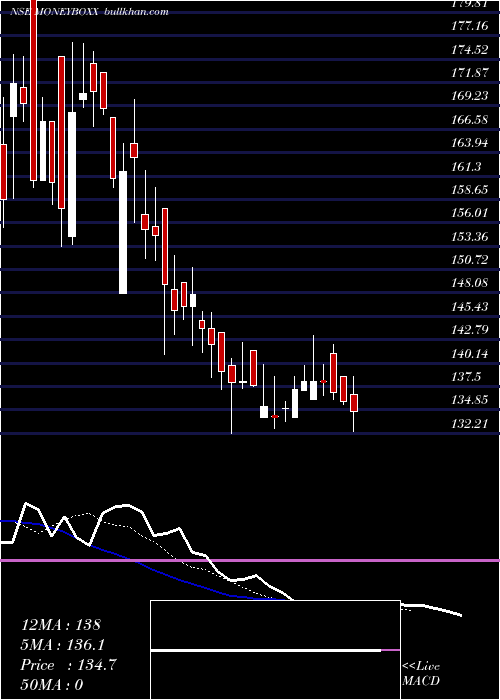Click the 137.5 price axis label

click(x=466, y=377)
